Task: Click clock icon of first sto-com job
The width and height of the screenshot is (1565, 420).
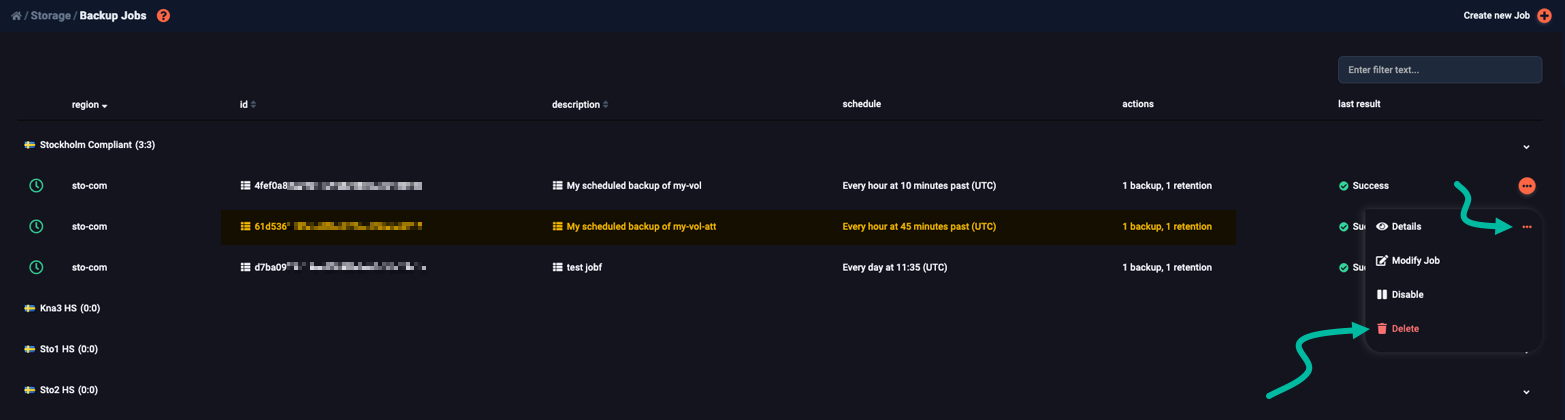Action: click(x=36, y=186)
